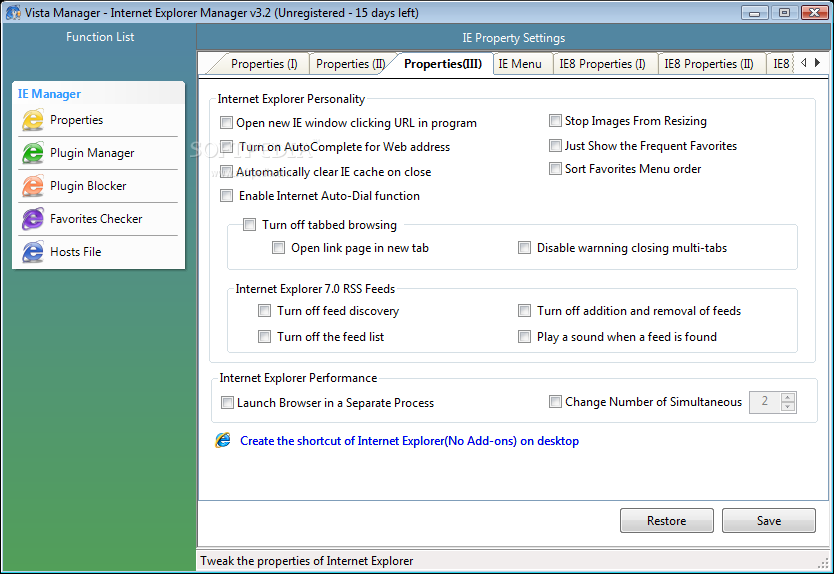Check Turn off feed discovery
Viewport: 834px width, 574px height.
click(264, 311)
